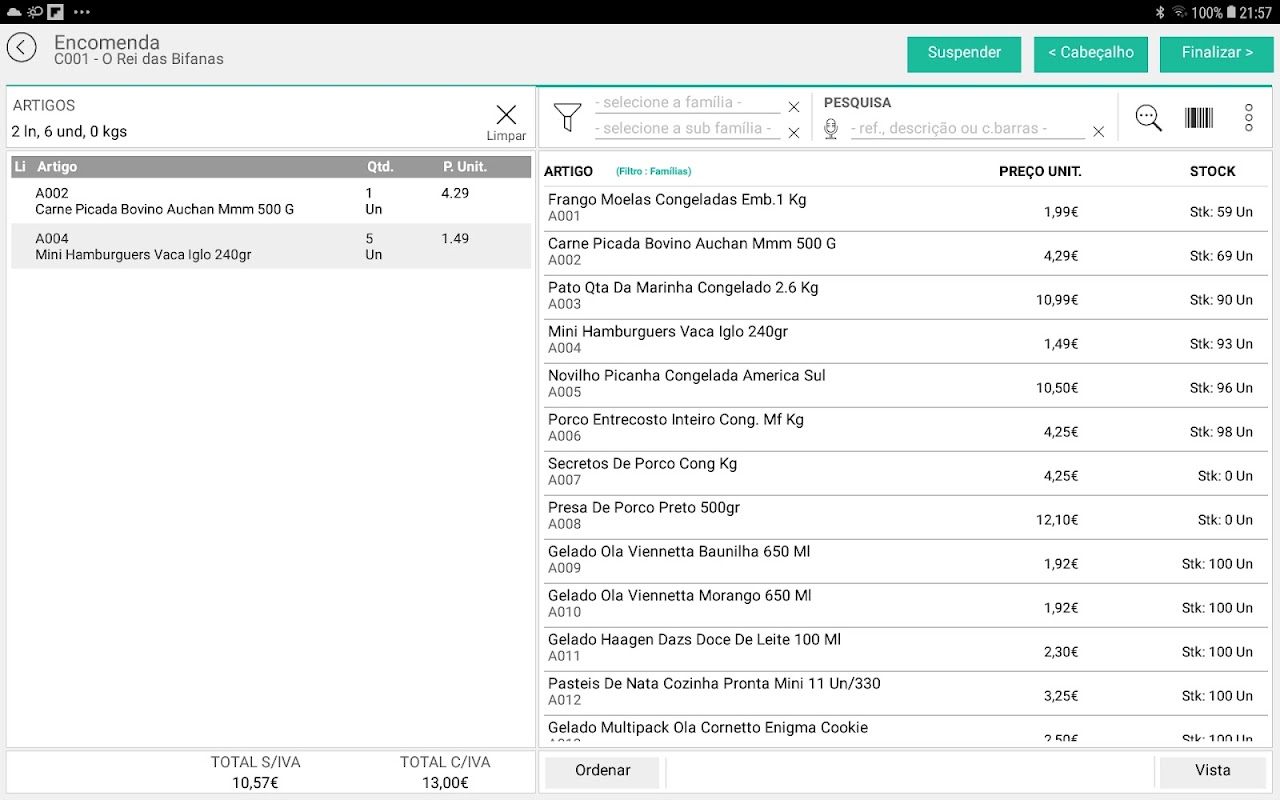The height and width of the screenshot is (800, 1280).
Task: Open the 'selecione a família' dropdown
Action: coord(687,103)
